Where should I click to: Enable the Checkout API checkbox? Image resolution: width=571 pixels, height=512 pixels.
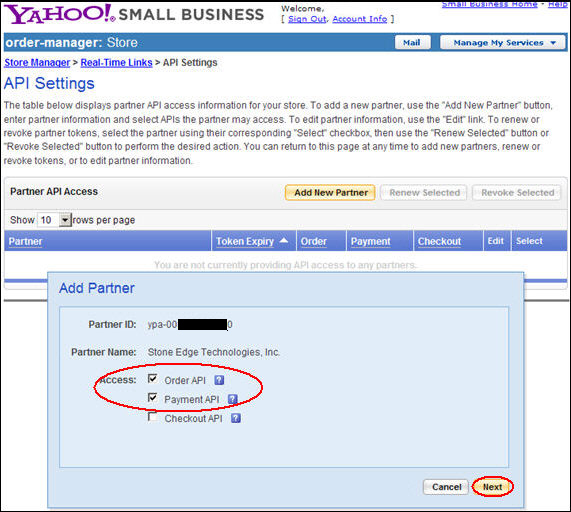point(153,417)
